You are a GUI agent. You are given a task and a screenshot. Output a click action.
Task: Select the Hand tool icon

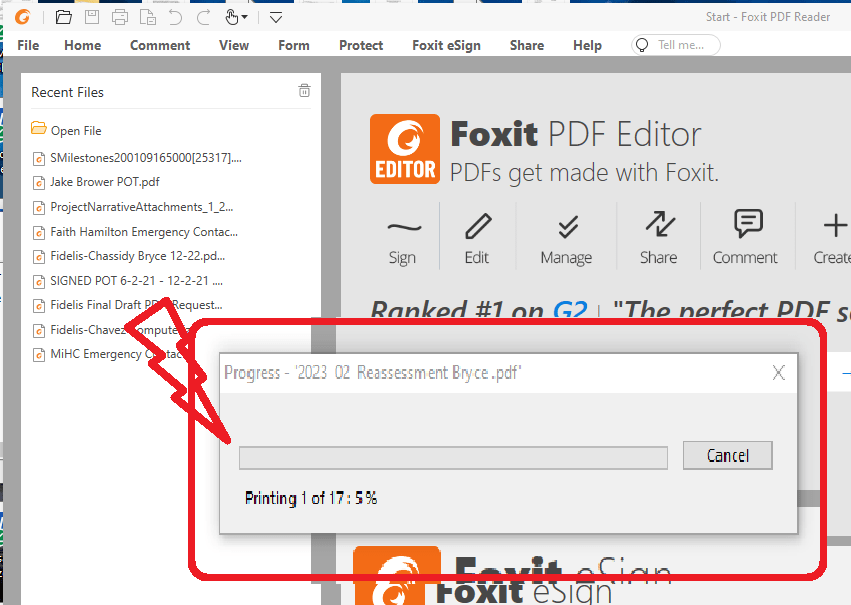tap(232, 17)
